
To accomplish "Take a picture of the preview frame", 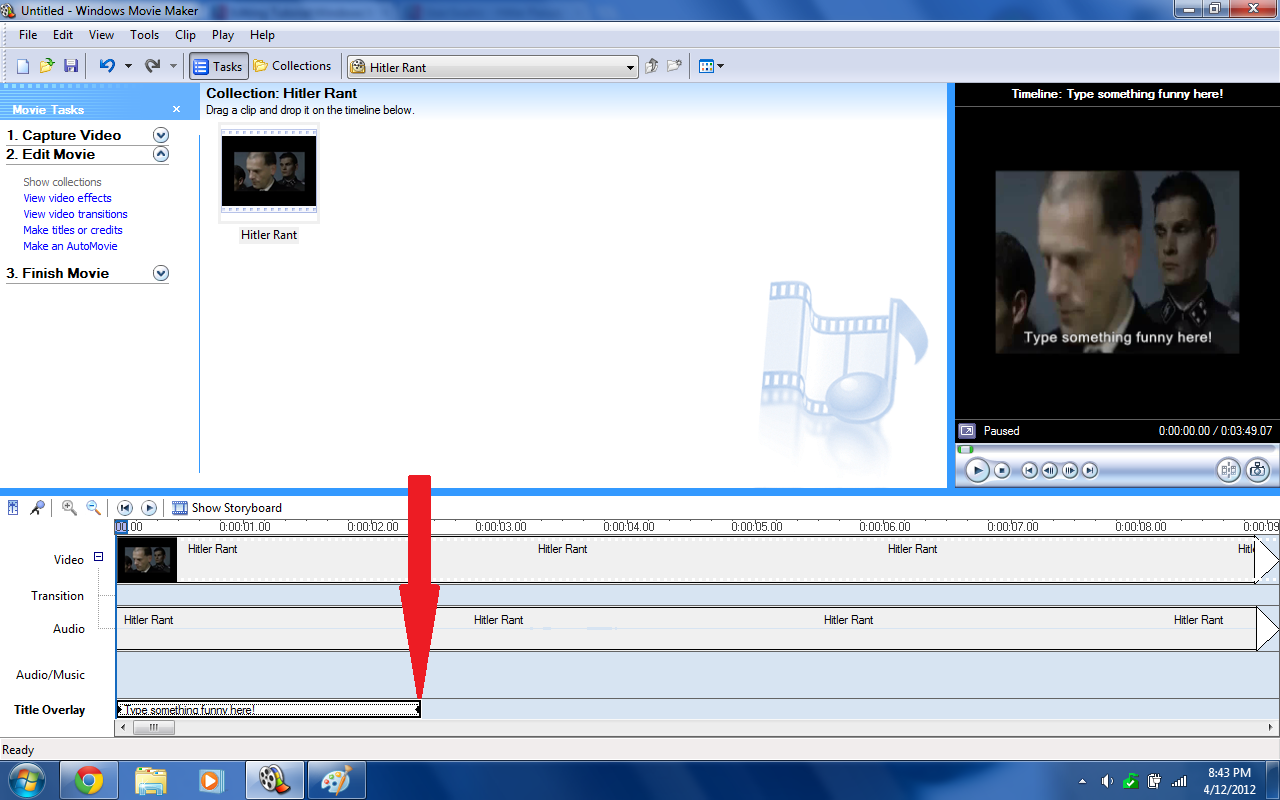I will pyautogui.click(x=1257, y=470).
